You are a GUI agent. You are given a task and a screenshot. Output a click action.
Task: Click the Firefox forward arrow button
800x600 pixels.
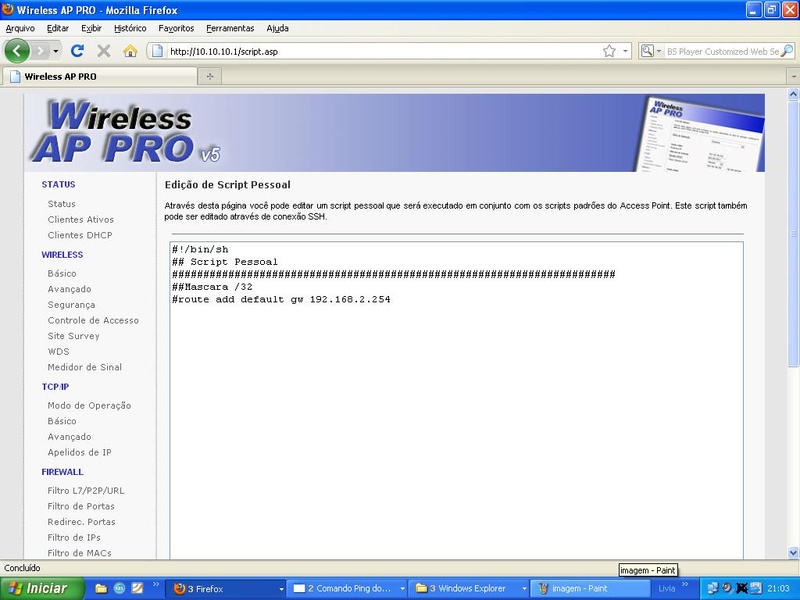point(40,51)
